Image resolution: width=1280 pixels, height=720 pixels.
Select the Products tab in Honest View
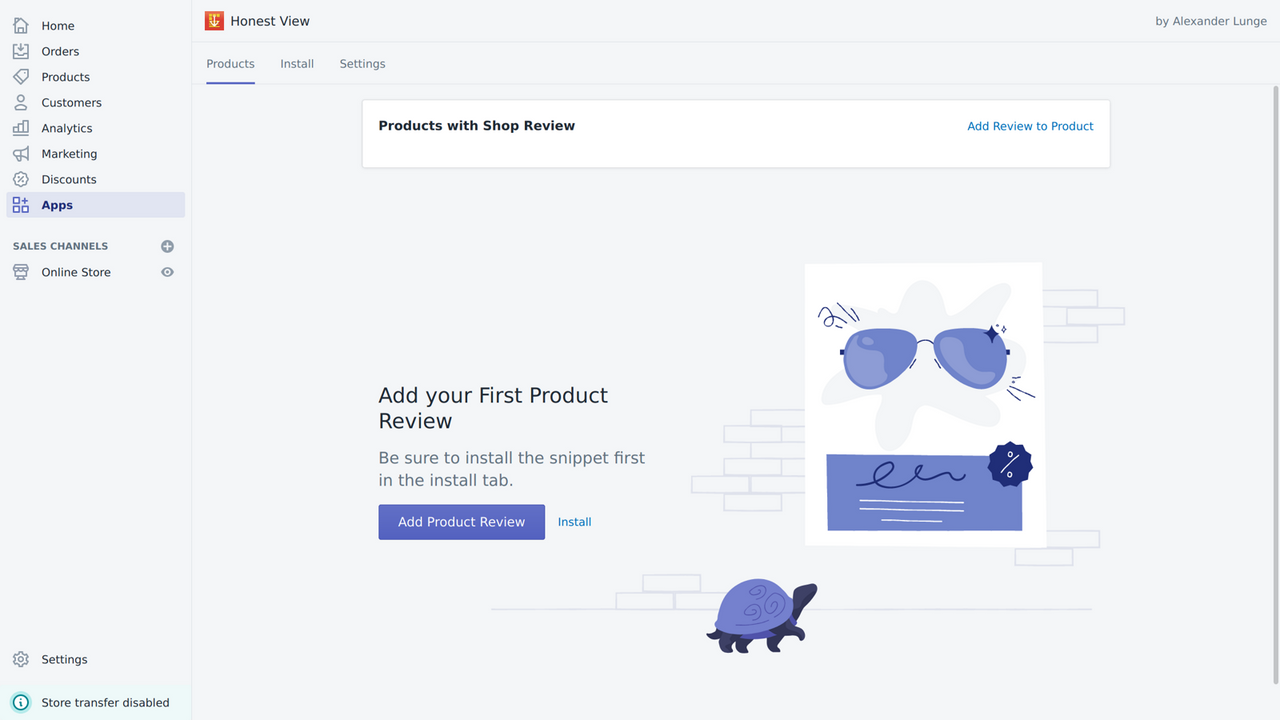230,64
